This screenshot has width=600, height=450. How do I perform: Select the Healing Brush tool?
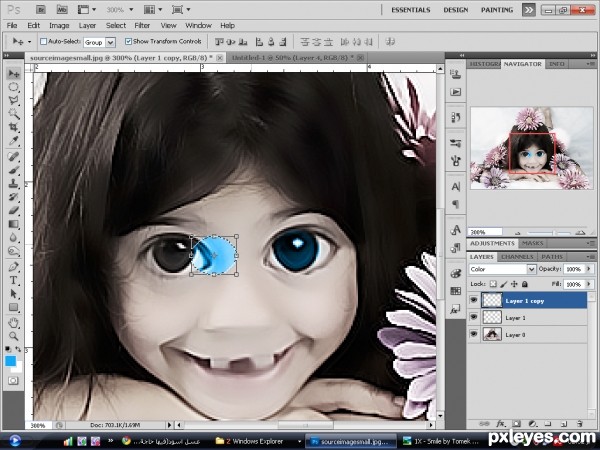tap(13, 157)
